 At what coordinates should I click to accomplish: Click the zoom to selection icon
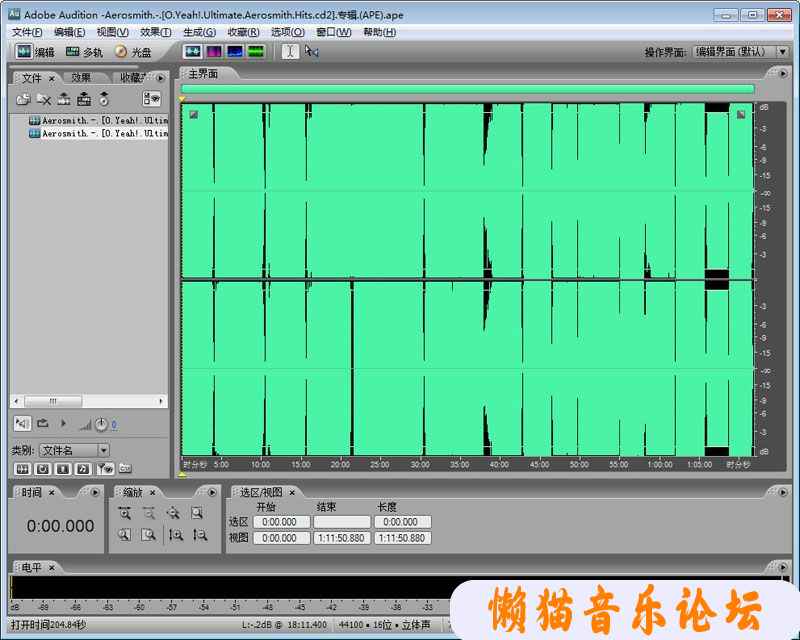(197, 513)
